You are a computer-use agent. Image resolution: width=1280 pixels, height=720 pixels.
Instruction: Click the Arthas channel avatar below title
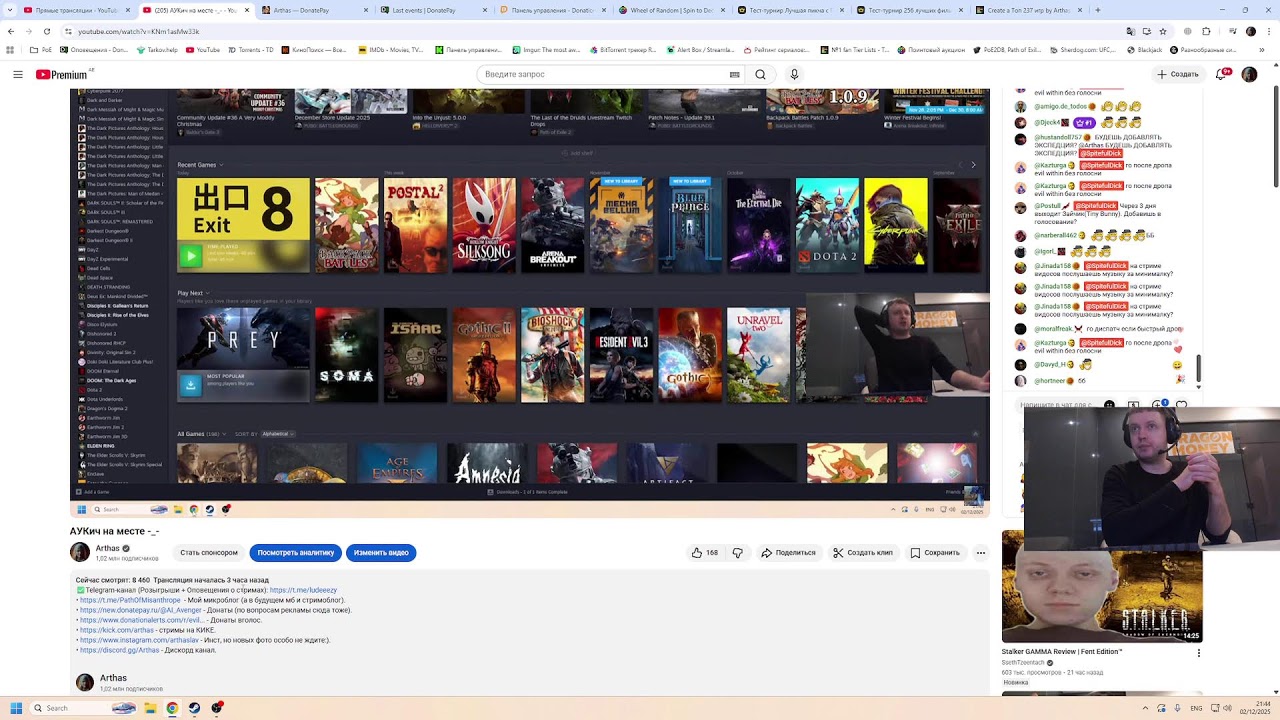80,552
